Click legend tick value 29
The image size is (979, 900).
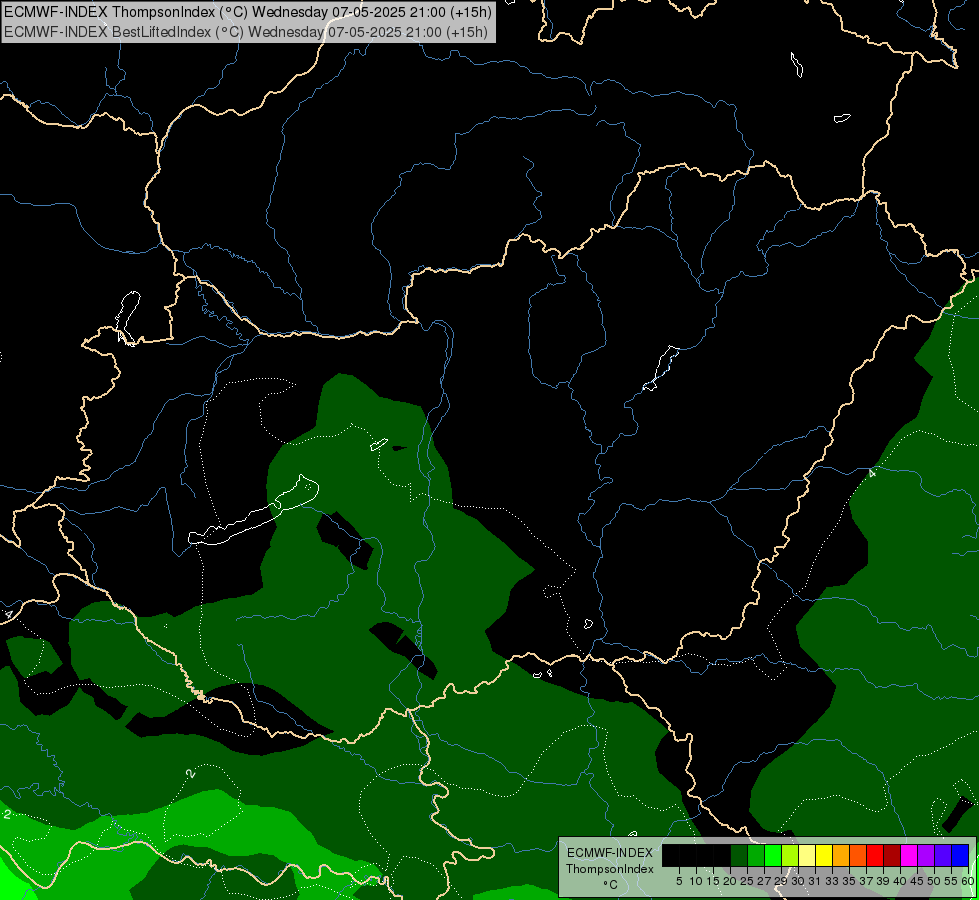(x=781, y=881)
